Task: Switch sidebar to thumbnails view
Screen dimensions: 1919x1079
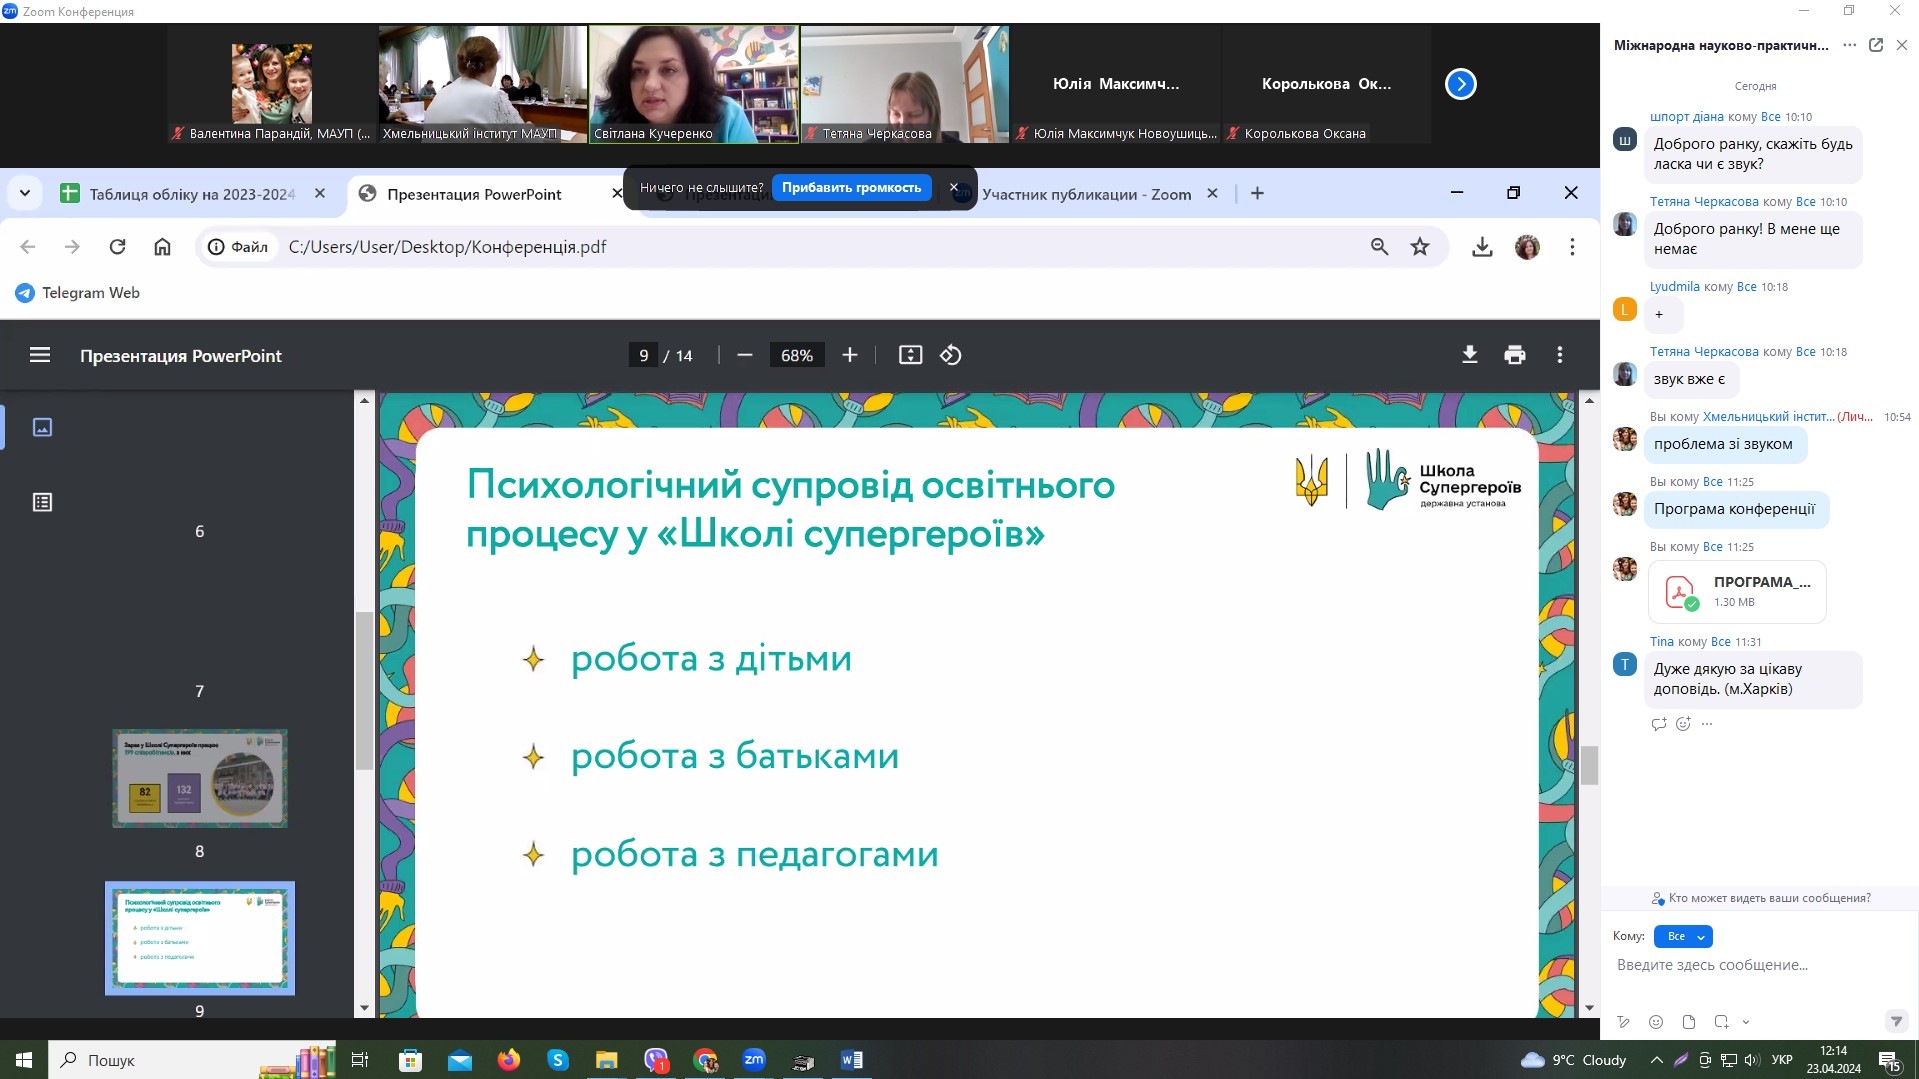Action: coord(42,427)
